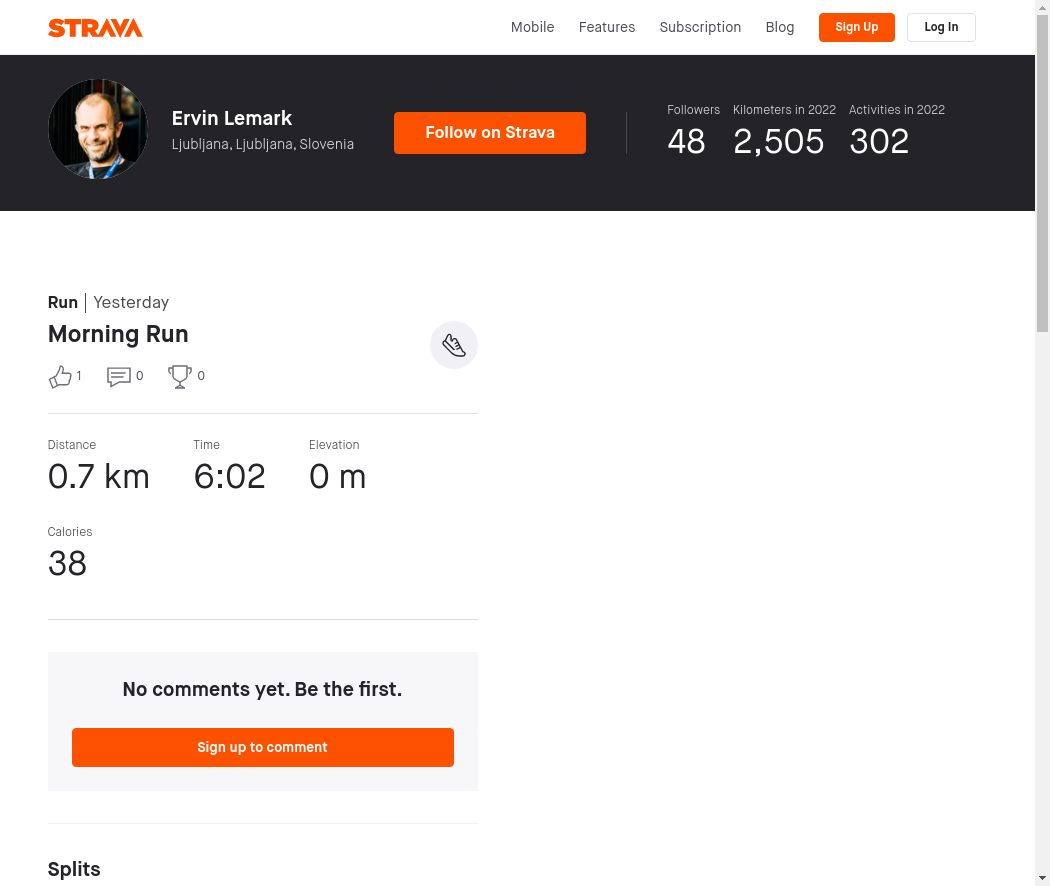Open Ervin Lemark's profile photo
Viewport: 1050px width, 886px height.
[x=98, y=129]
